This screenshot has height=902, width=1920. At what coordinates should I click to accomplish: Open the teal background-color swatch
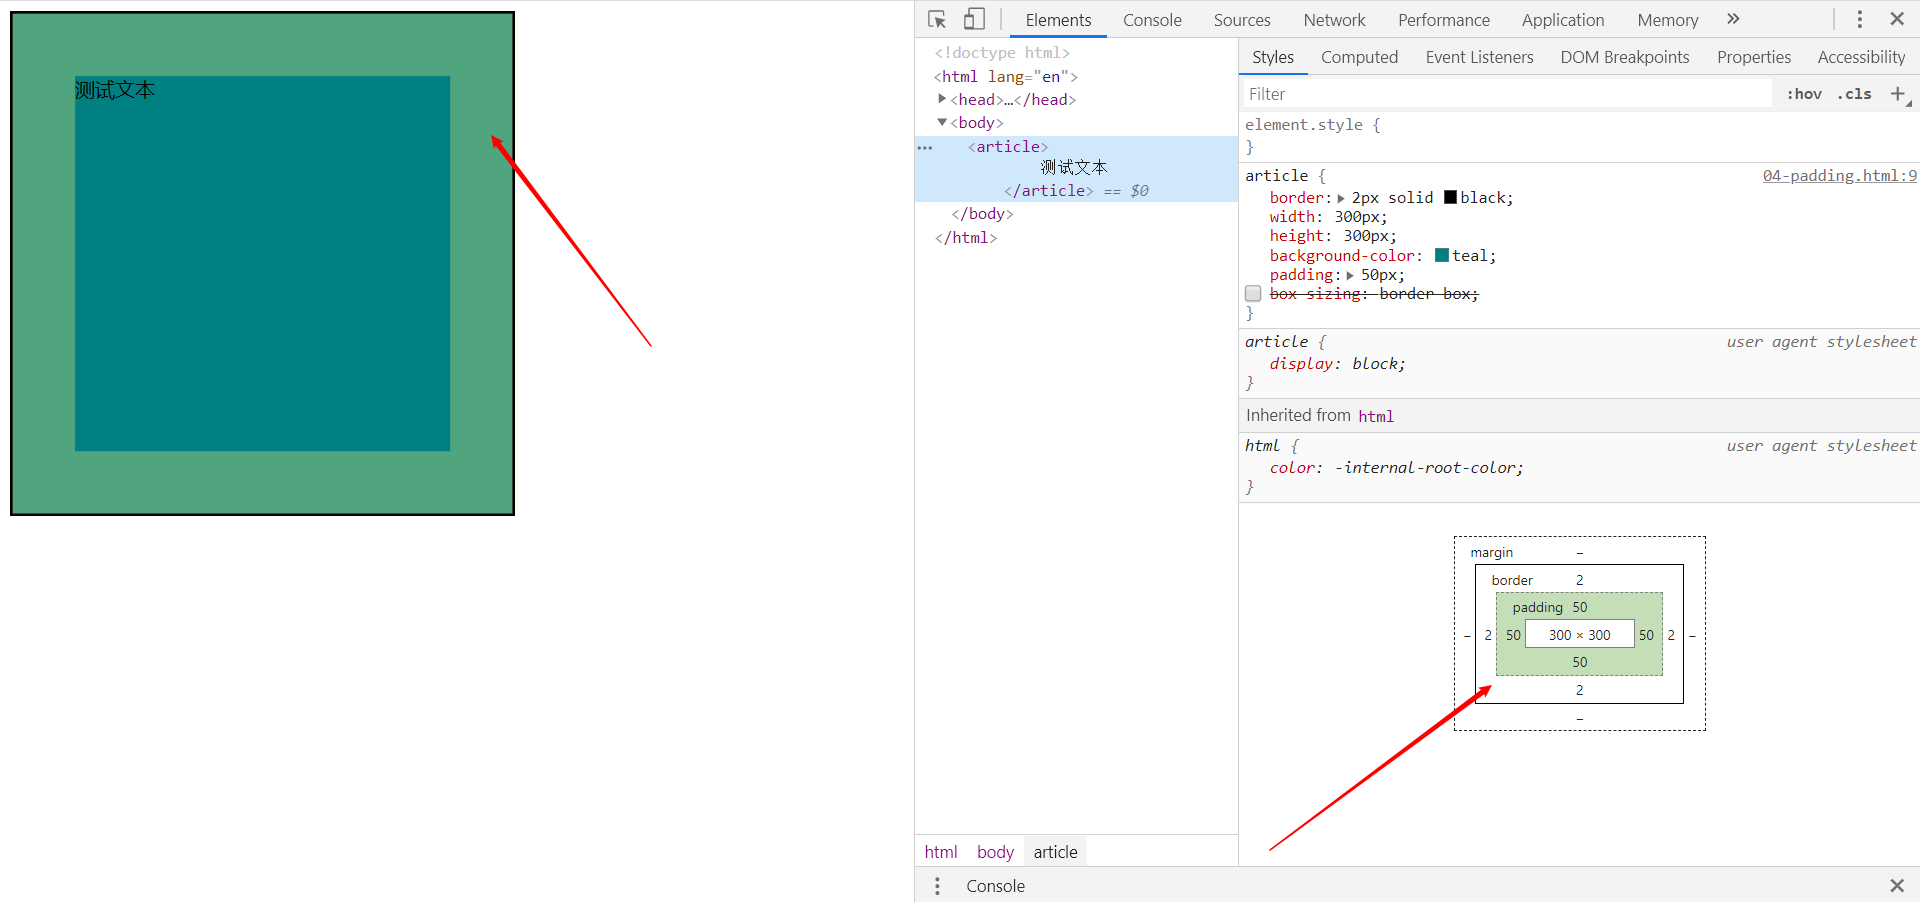click(1442, 255)
